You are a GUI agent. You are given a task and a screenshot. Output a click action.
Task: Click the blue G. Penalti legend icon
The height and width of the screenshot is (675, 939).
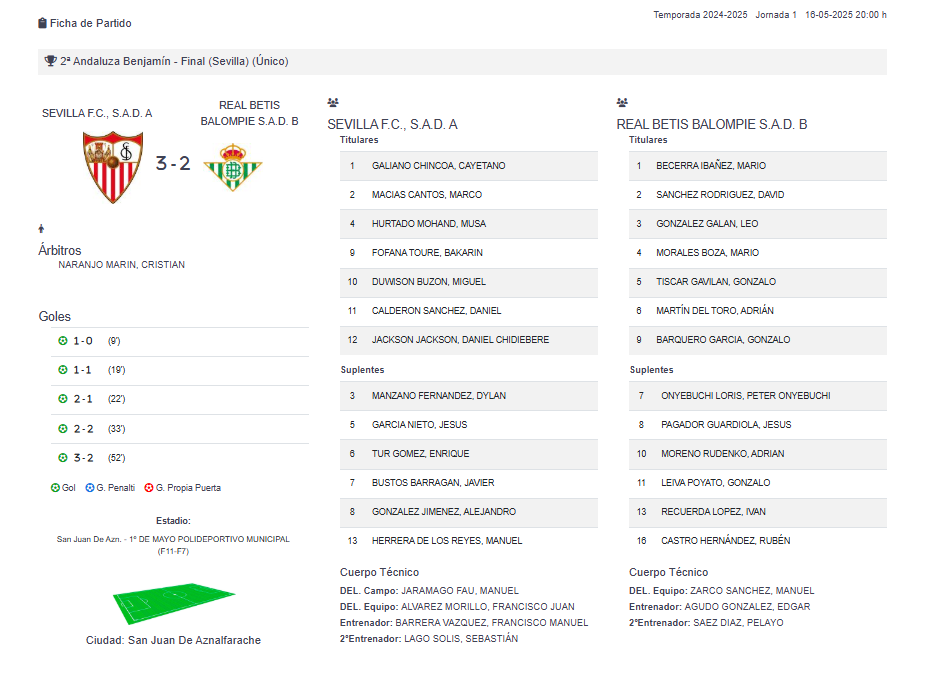[x=90, y=488]
